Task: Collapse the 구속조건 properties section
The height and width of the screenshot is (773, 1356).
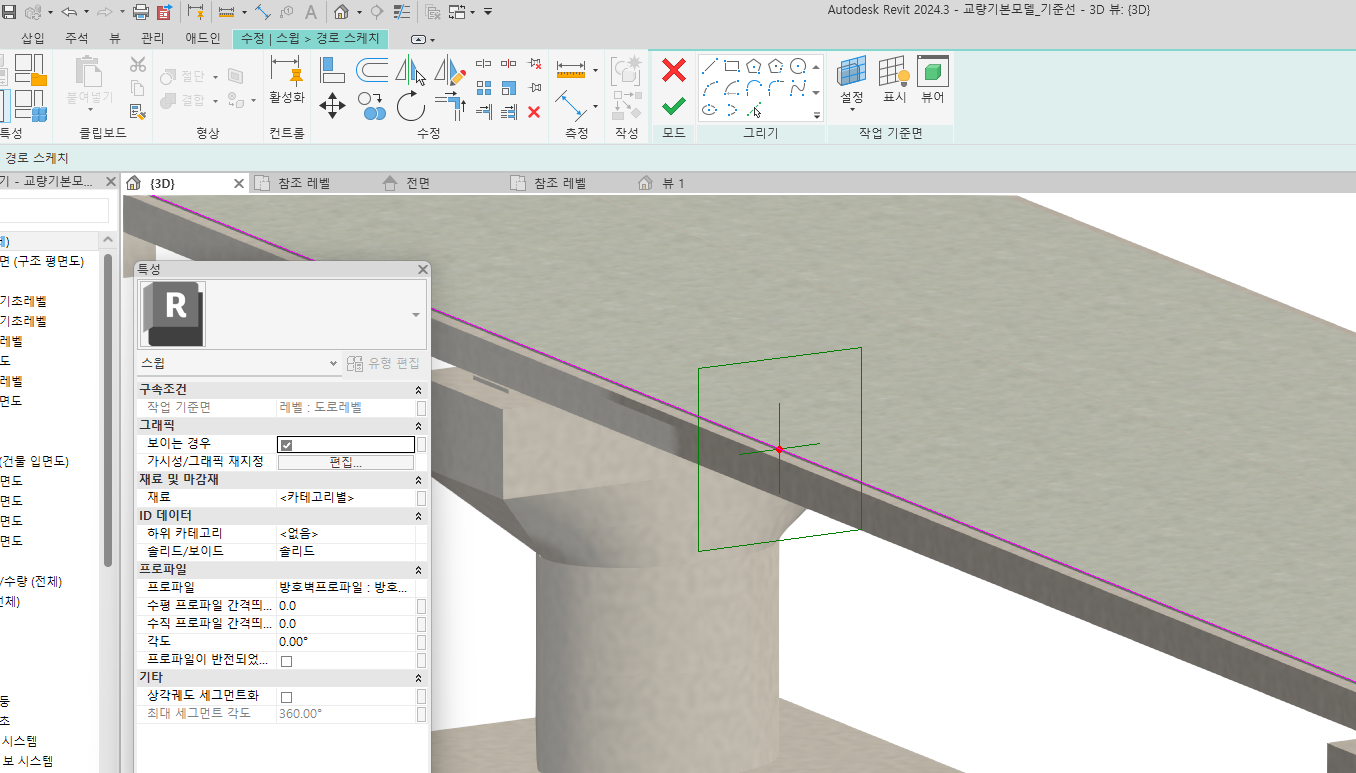Action: (418, 390)
